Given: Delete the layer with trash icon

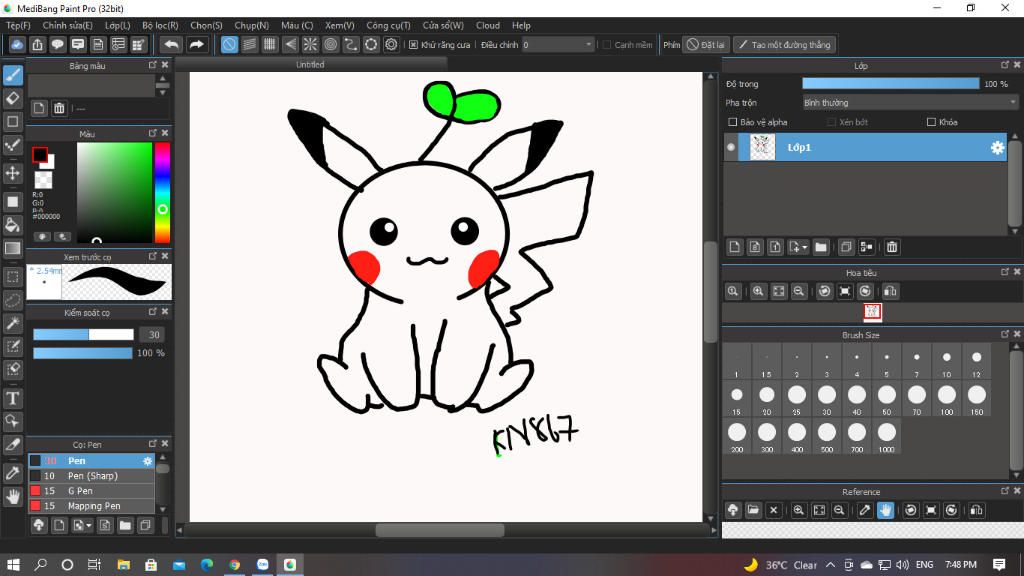Looking at the screenshot, I should pos(891,247).
